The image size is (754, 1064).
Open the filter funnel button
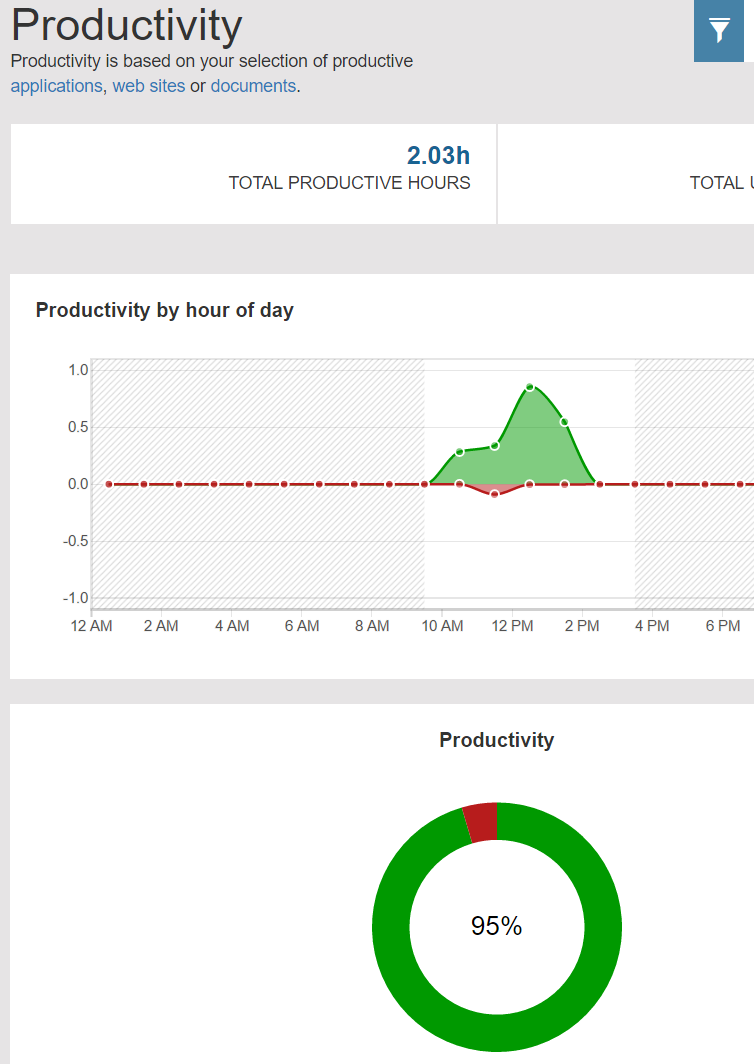pyautogui.click(x=719, y=31)
